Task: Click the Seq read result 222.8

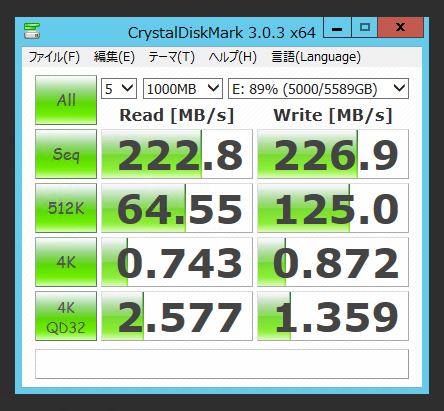Action: (177, 154)
